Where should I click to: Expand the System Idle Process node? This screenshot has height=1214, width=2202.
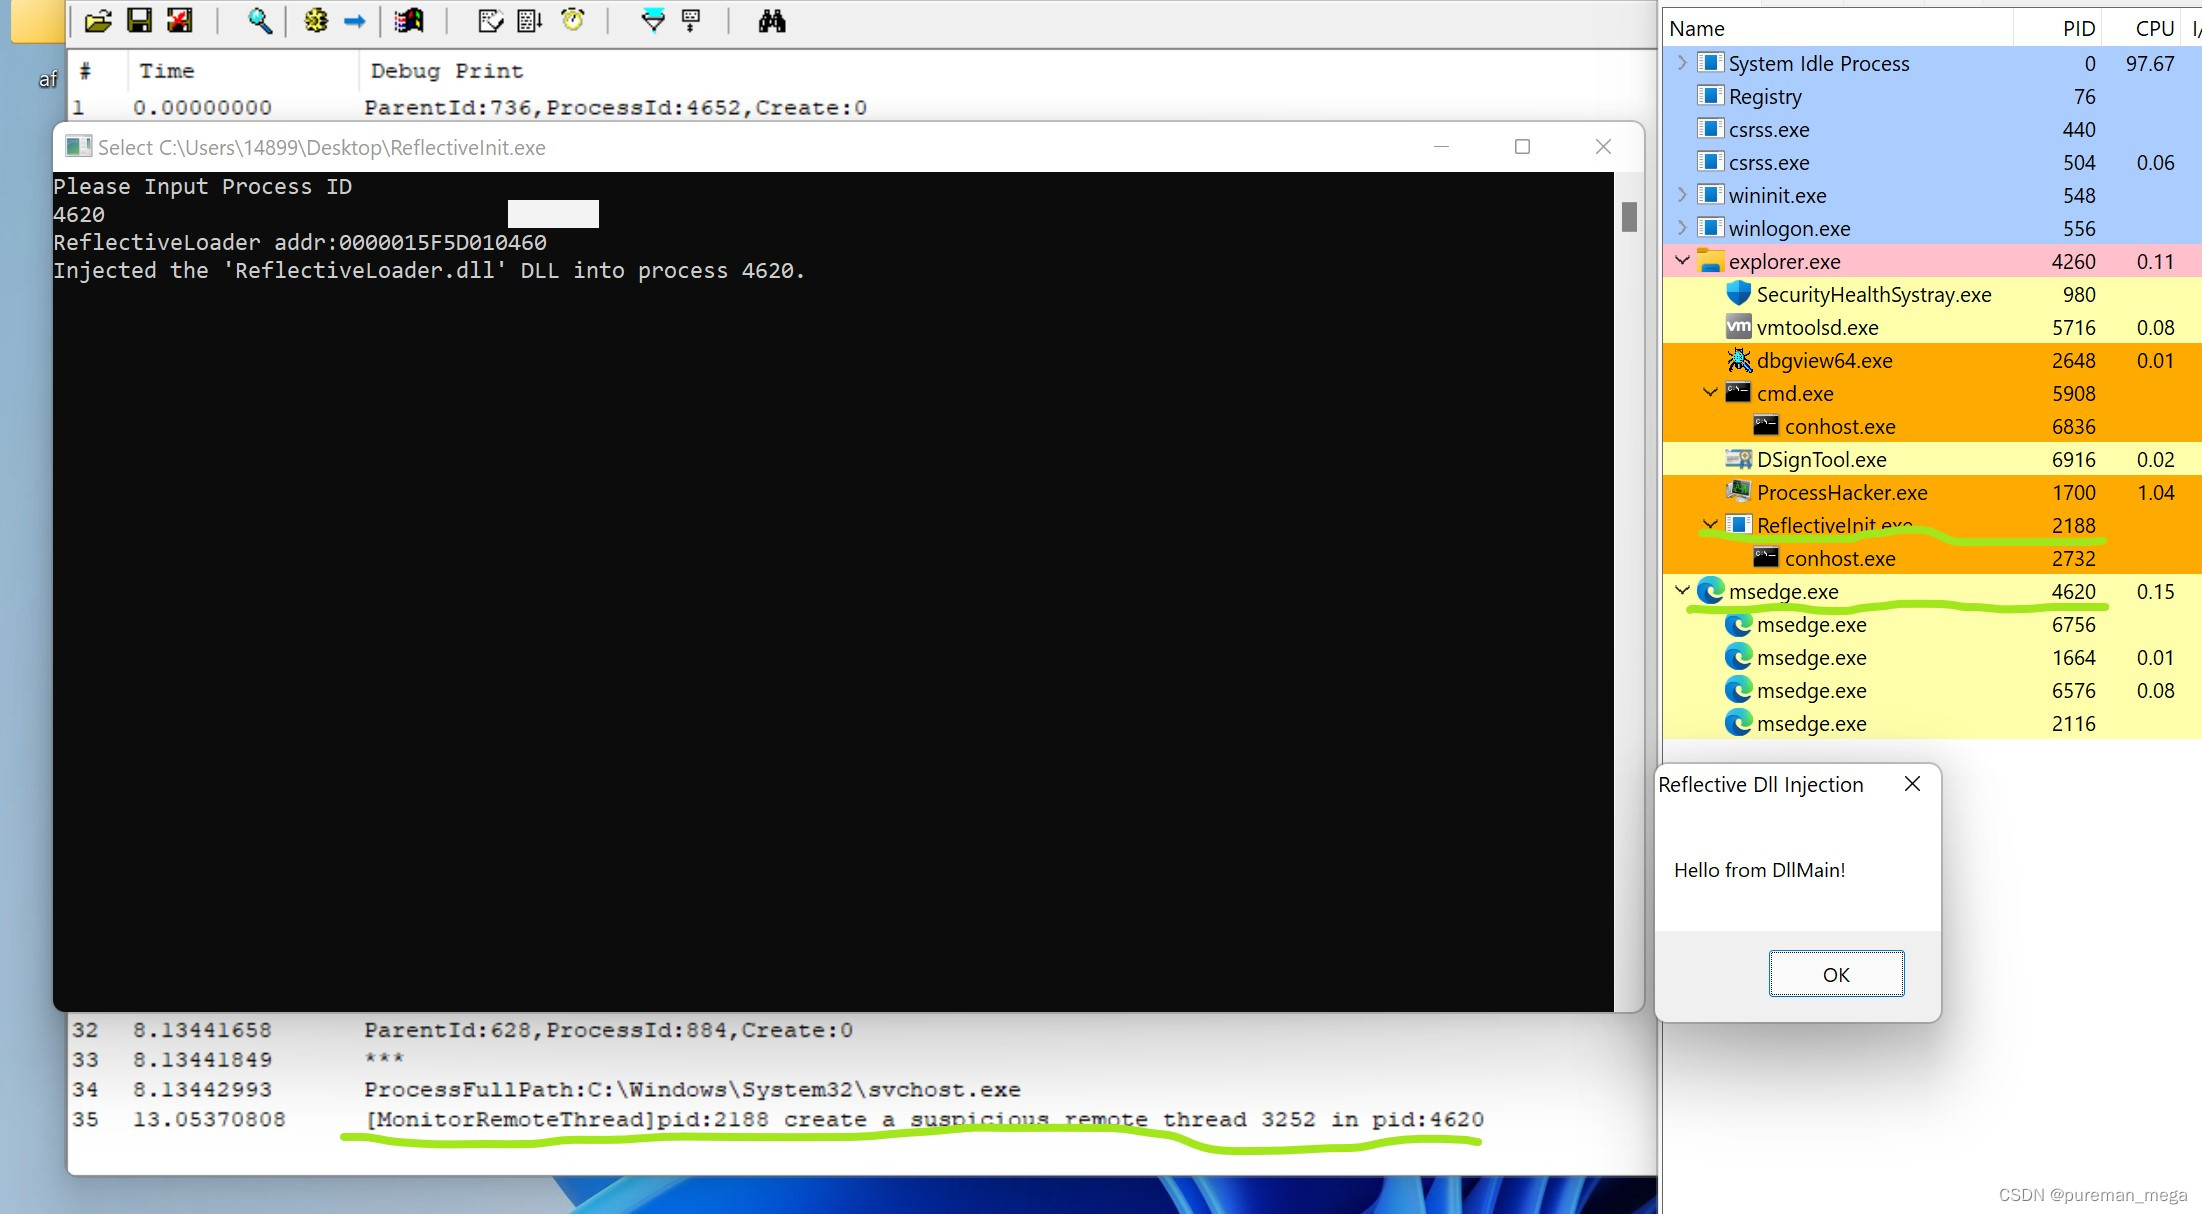tap(1682, 63)
